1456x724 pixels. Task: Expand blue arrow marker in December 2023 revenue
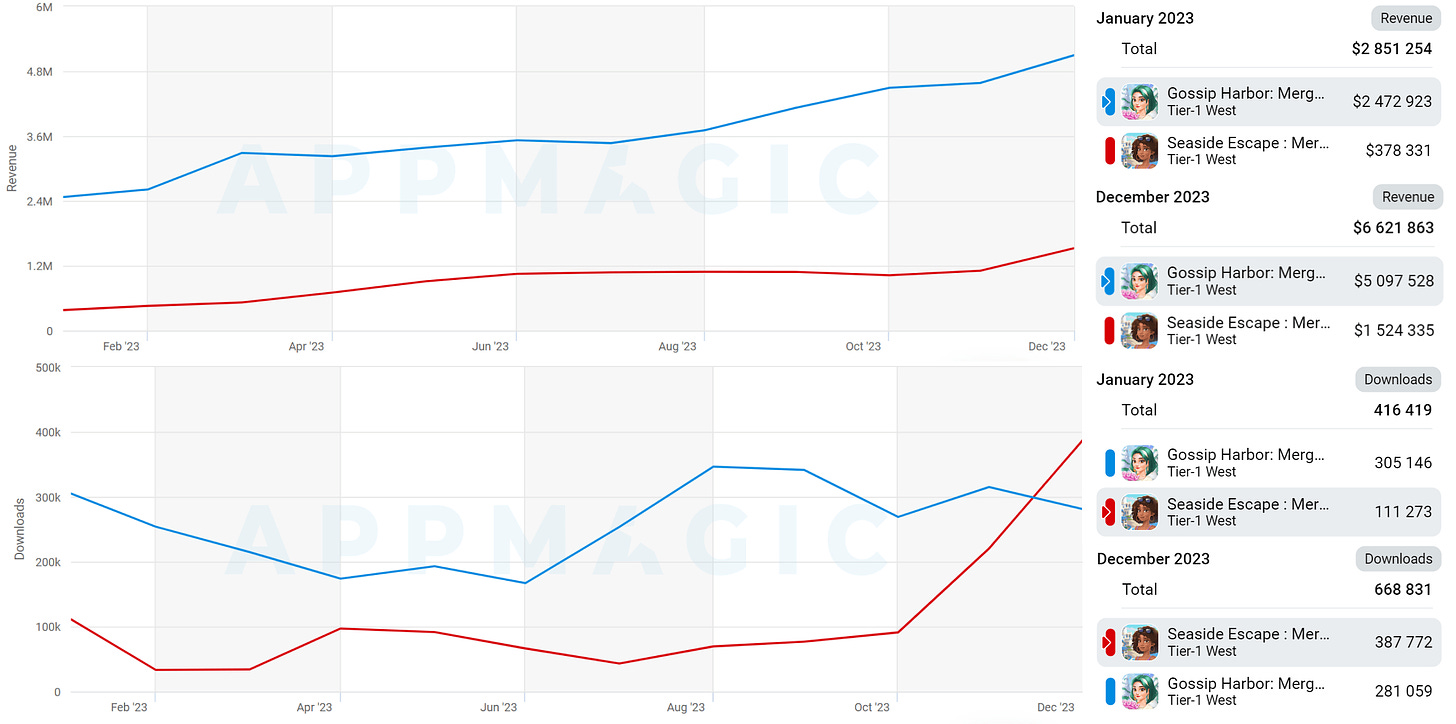(1108, 282)
